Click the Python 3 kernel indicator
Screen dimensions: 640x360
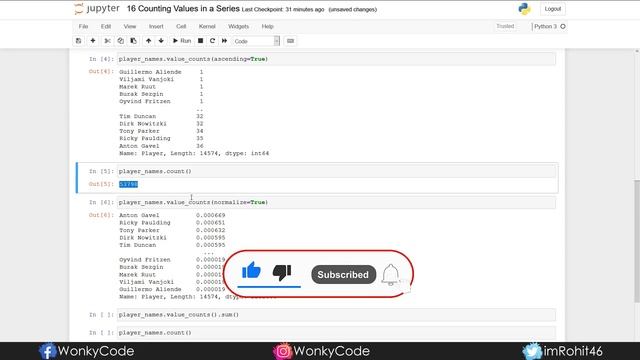tap(545, 27)
